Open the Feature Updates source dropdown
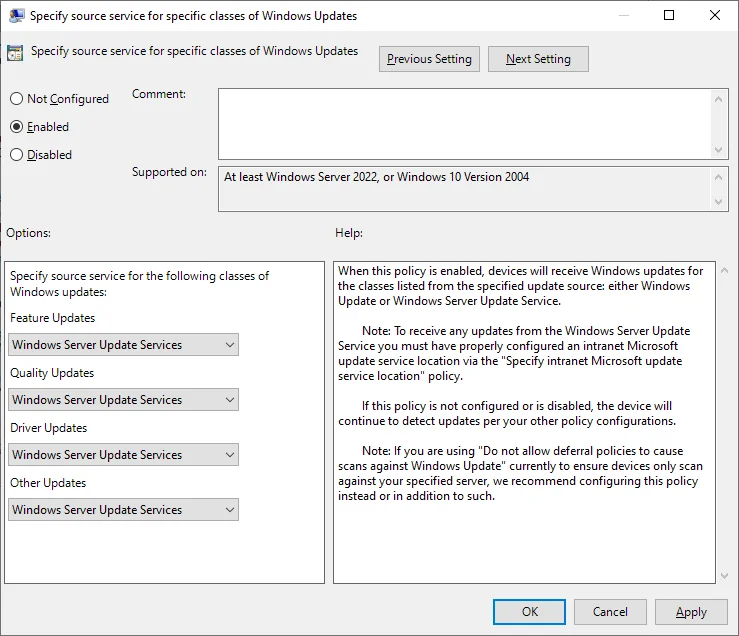This screenshot has height=636, width=739. tap(123, 345)
